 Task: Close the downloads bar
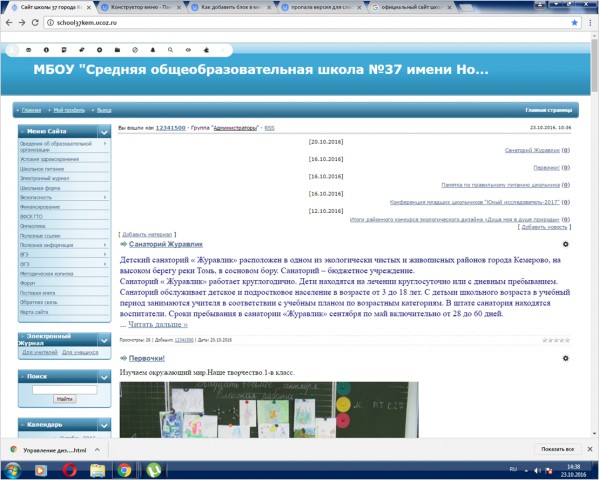coord(590,449)
